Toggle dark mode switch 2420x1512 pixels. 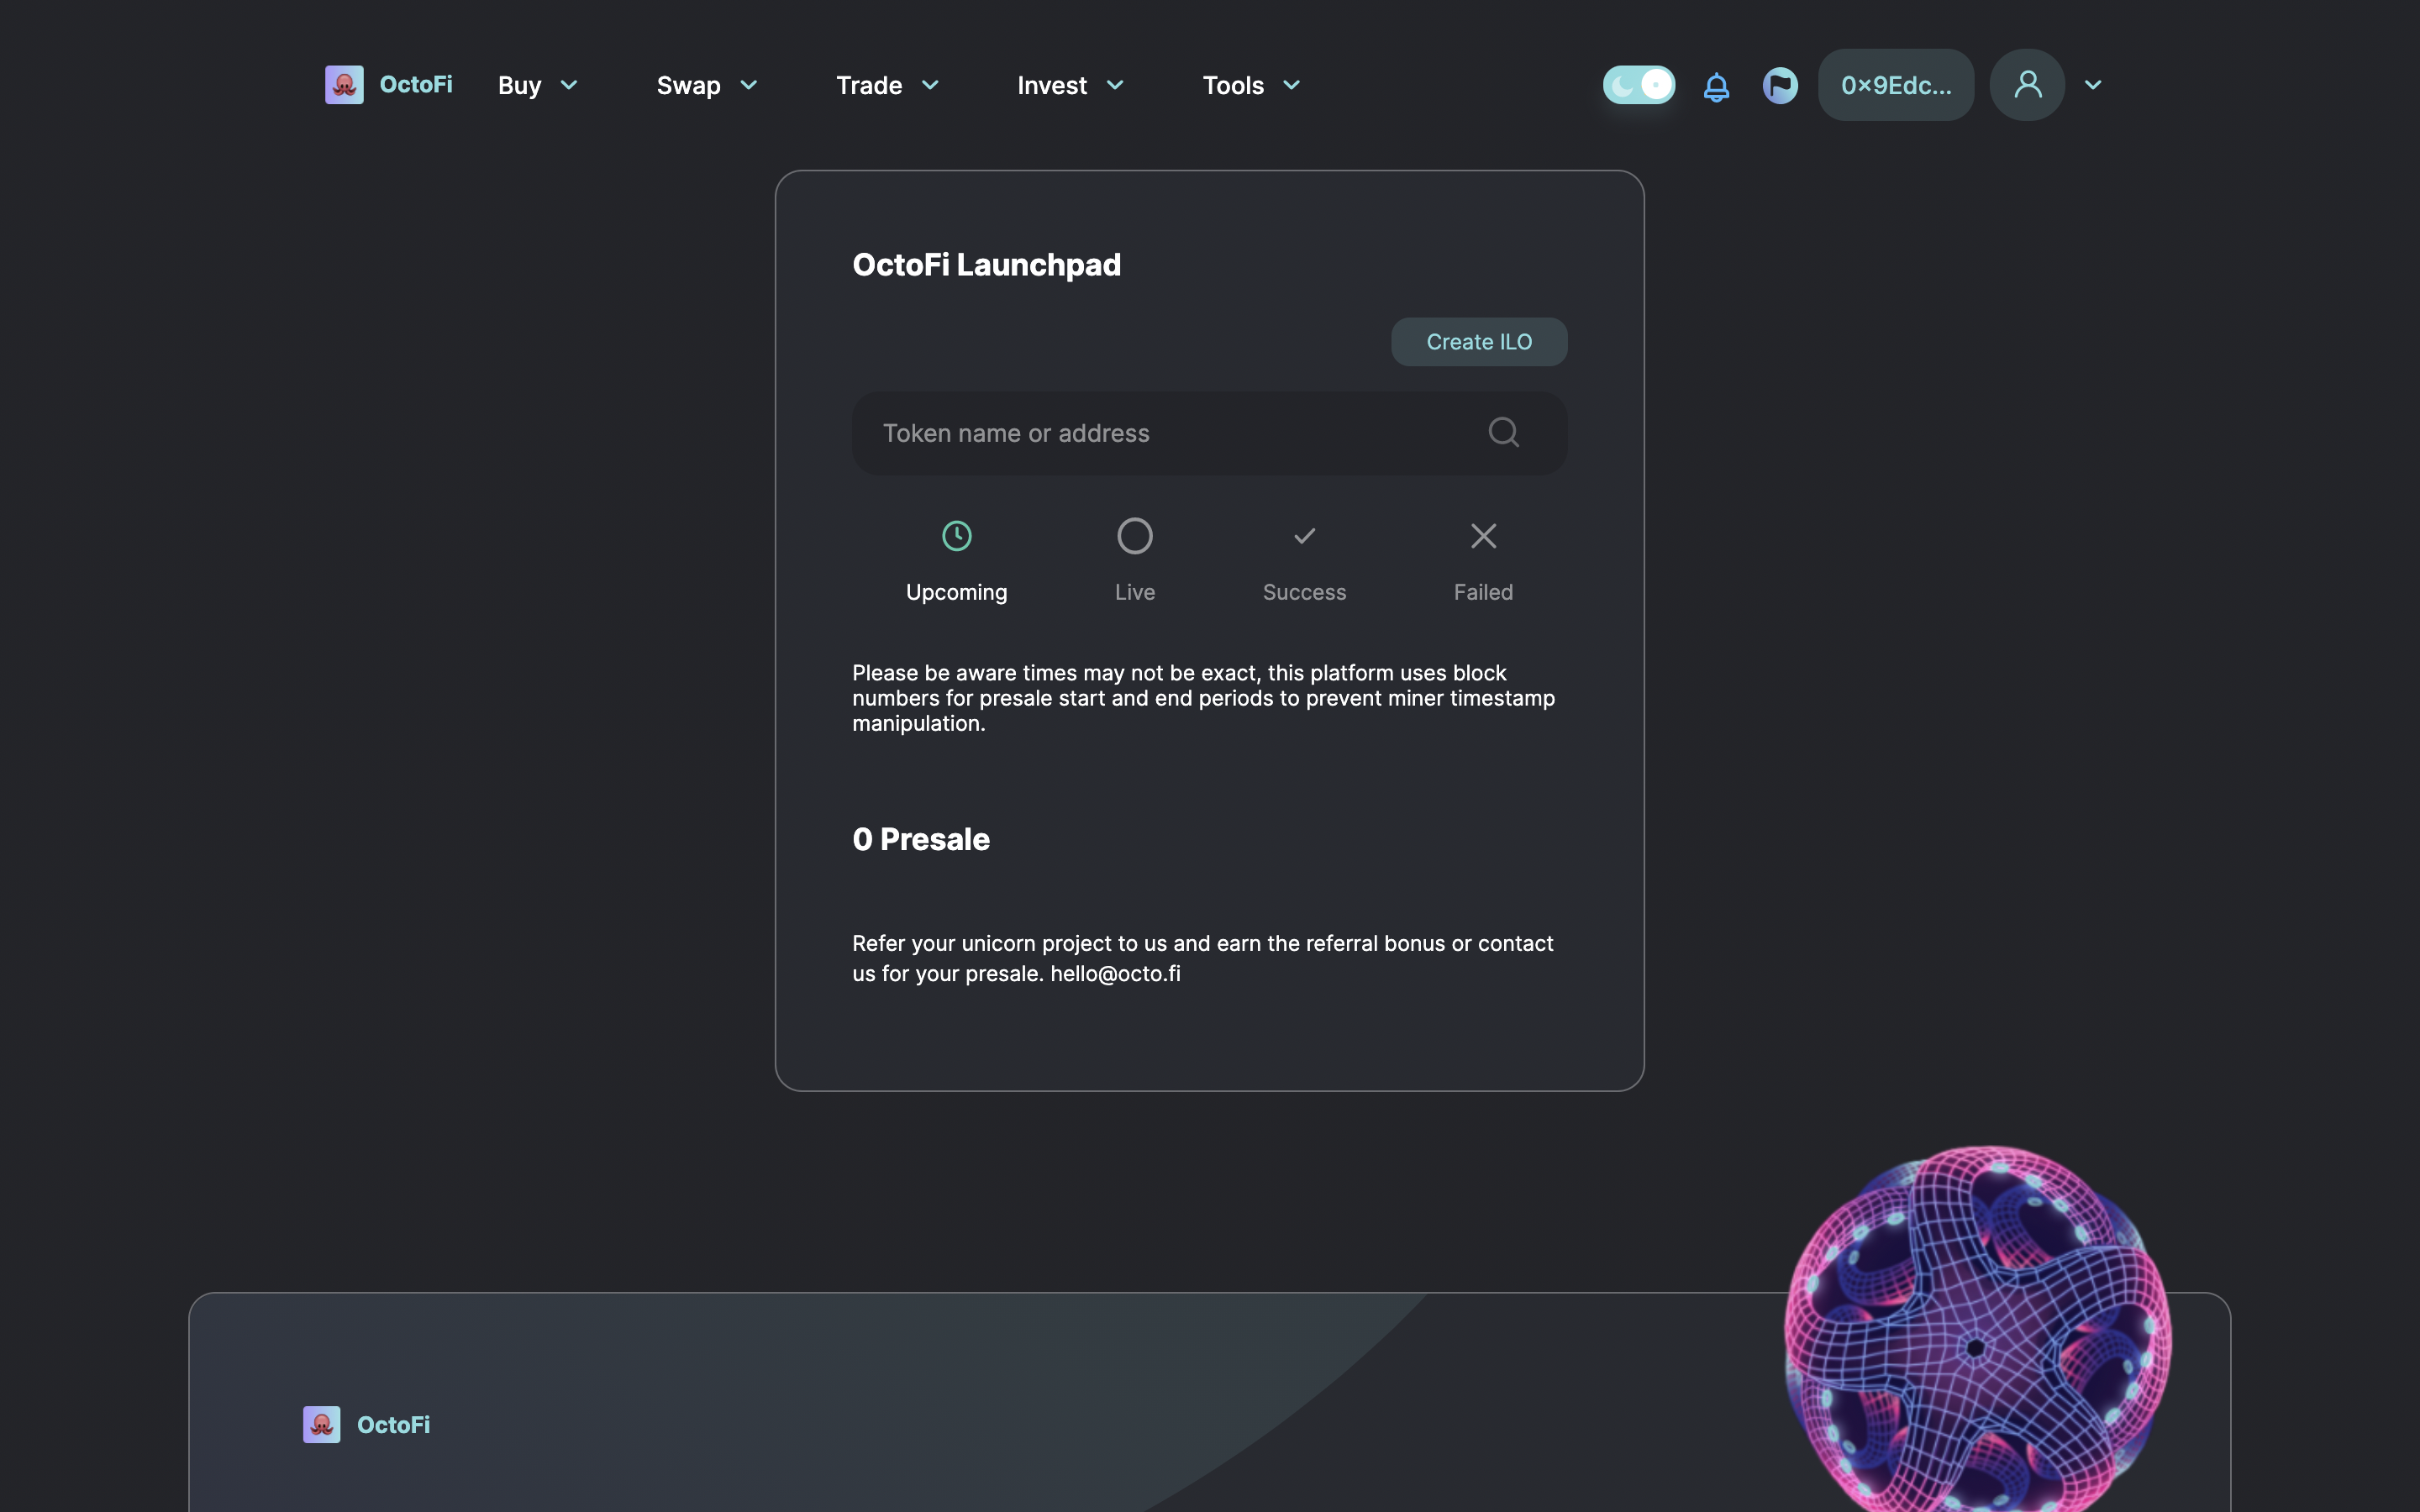[x=1638, y=85]
